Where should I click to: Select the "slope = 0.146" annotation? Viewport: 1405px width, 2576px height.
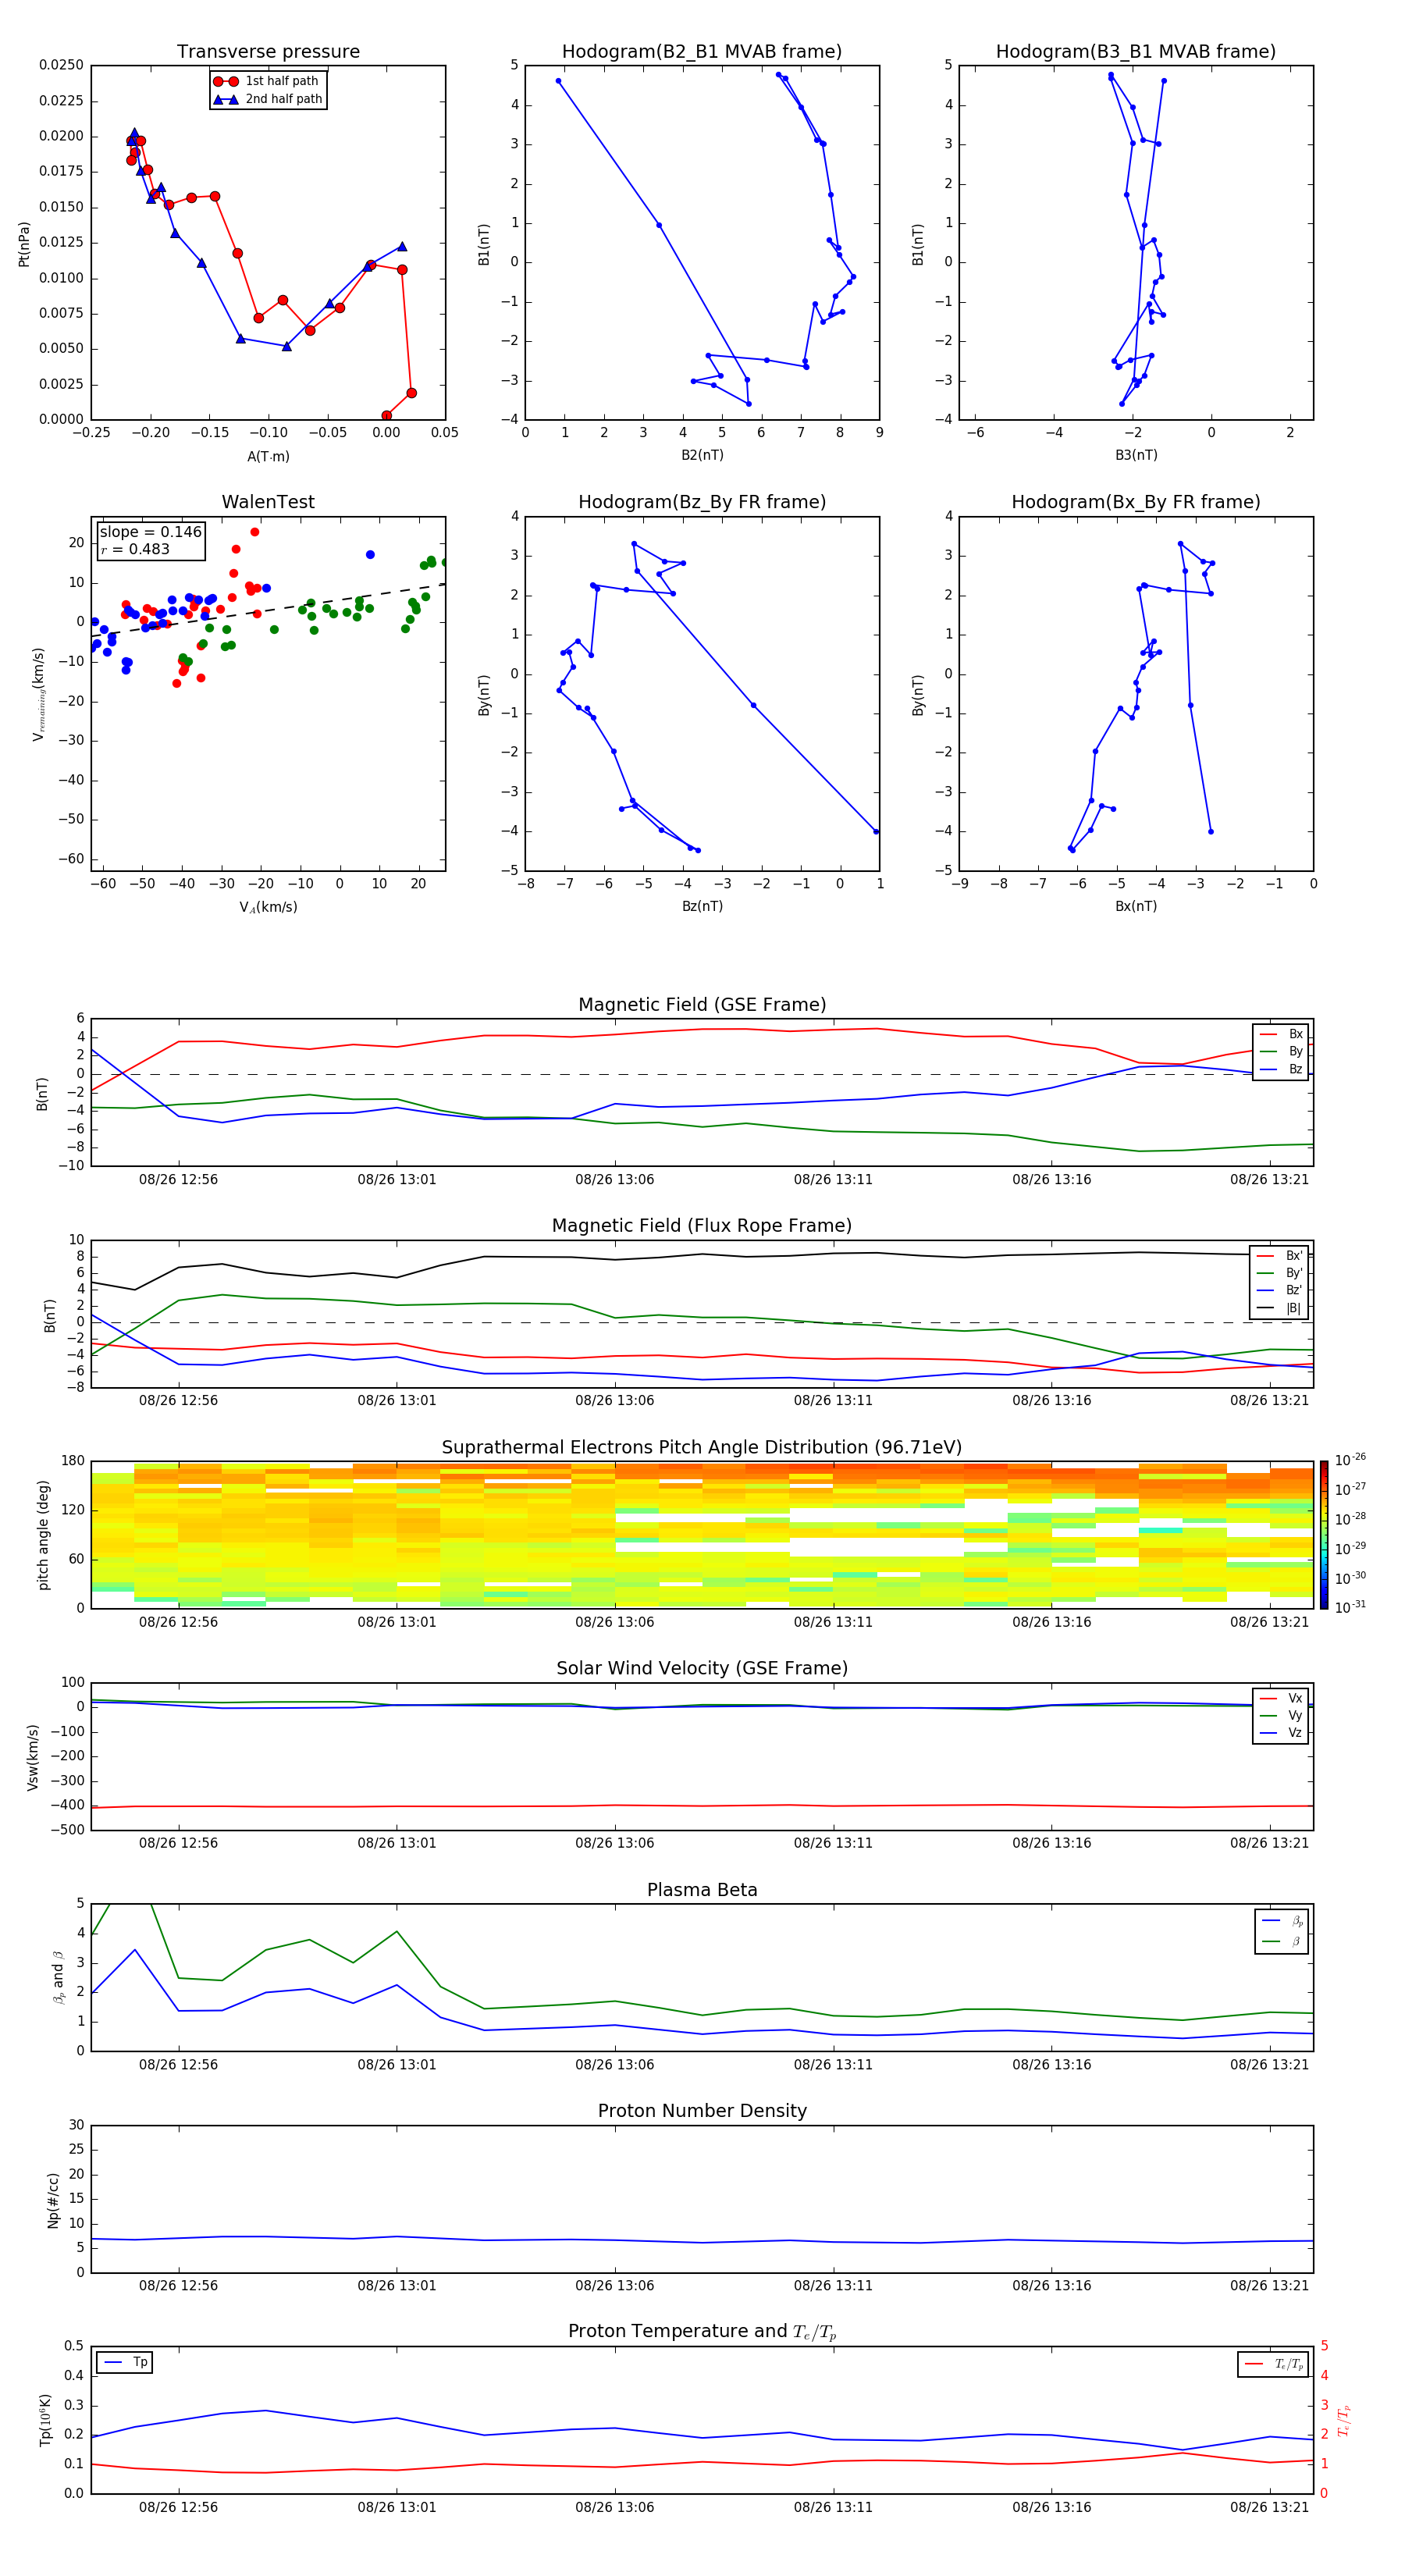click(x=150, y=532)
